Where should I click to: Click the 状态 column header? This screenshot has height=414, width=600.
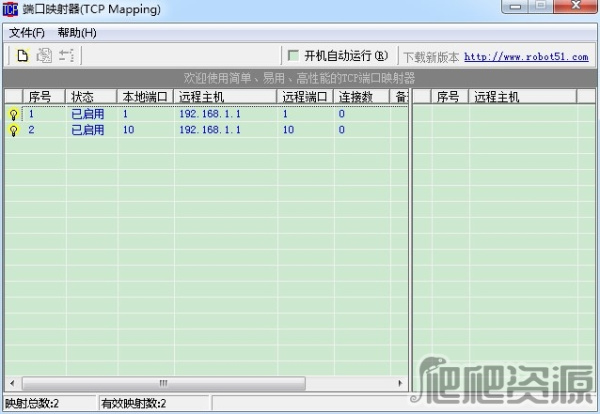click(x=90, y=97)
